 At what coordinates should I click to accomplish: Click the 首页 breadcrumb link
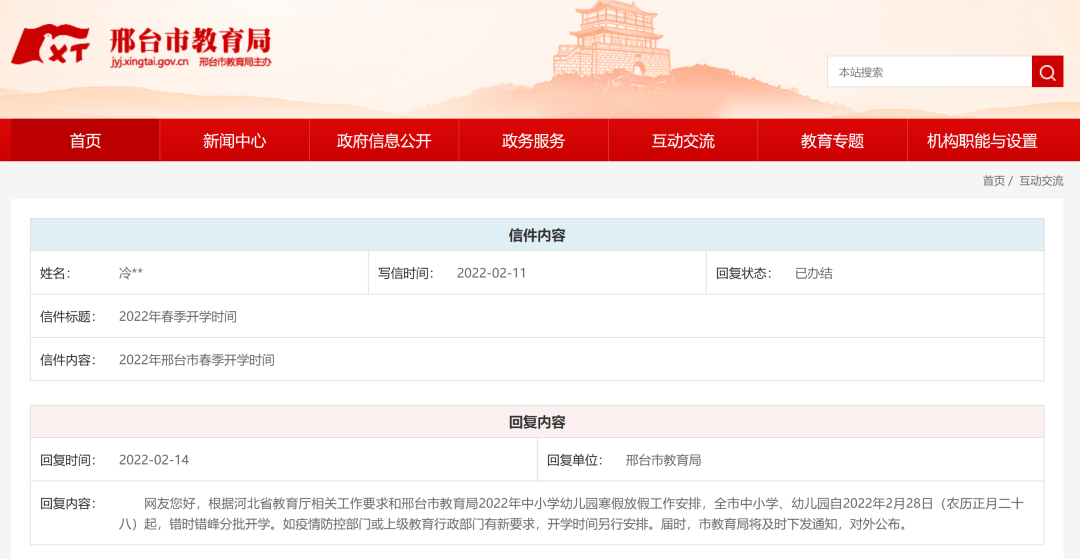pos(993,181)
